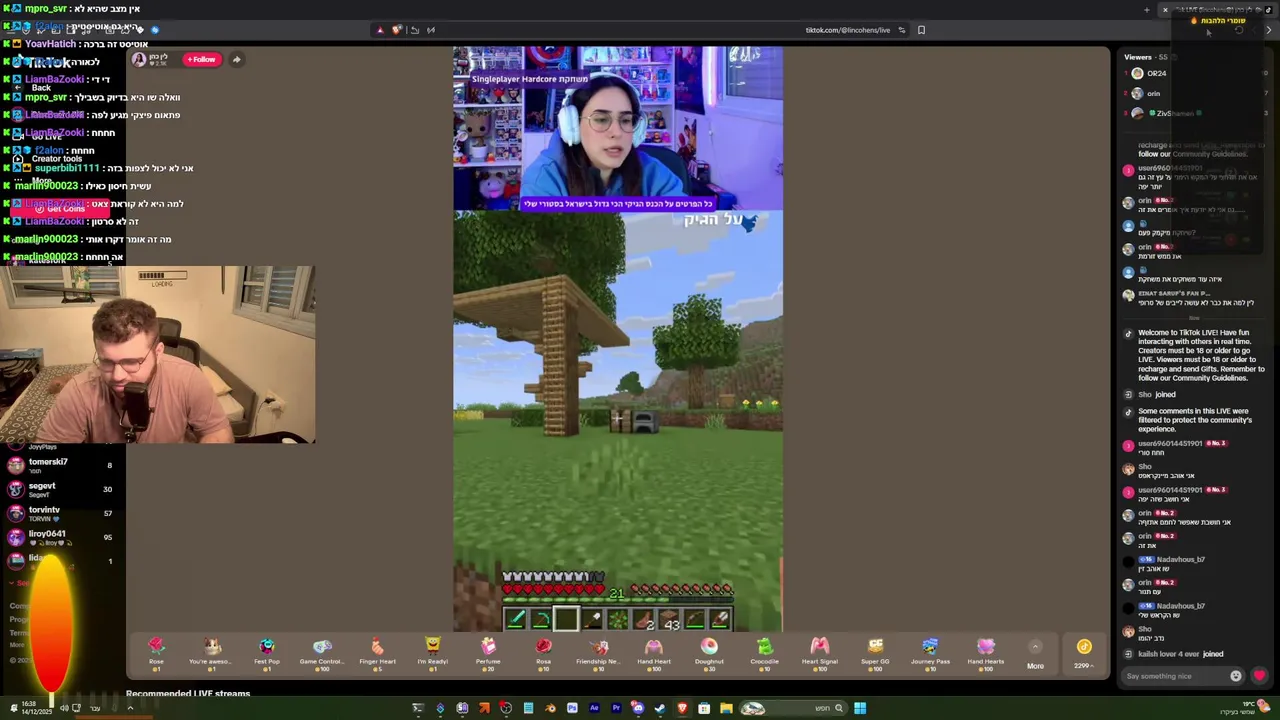Send the I'm Ready! gift
1280x720 pixels.
coord(432,653)
